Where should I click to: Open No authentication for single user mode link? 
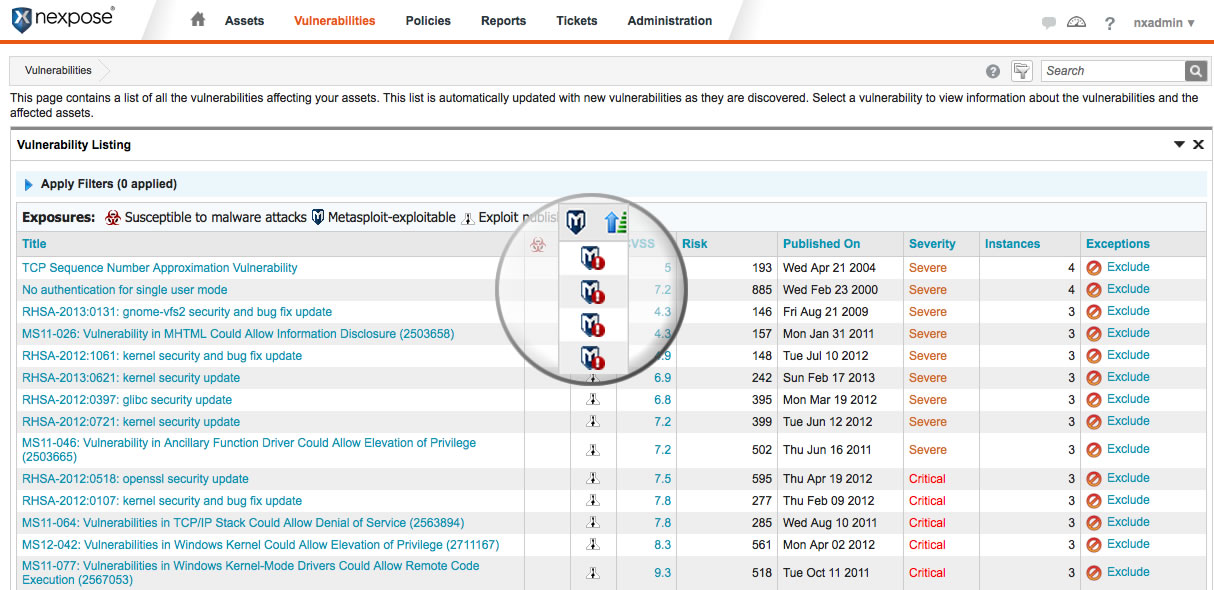pyautogui.click(x=125, y=290)
